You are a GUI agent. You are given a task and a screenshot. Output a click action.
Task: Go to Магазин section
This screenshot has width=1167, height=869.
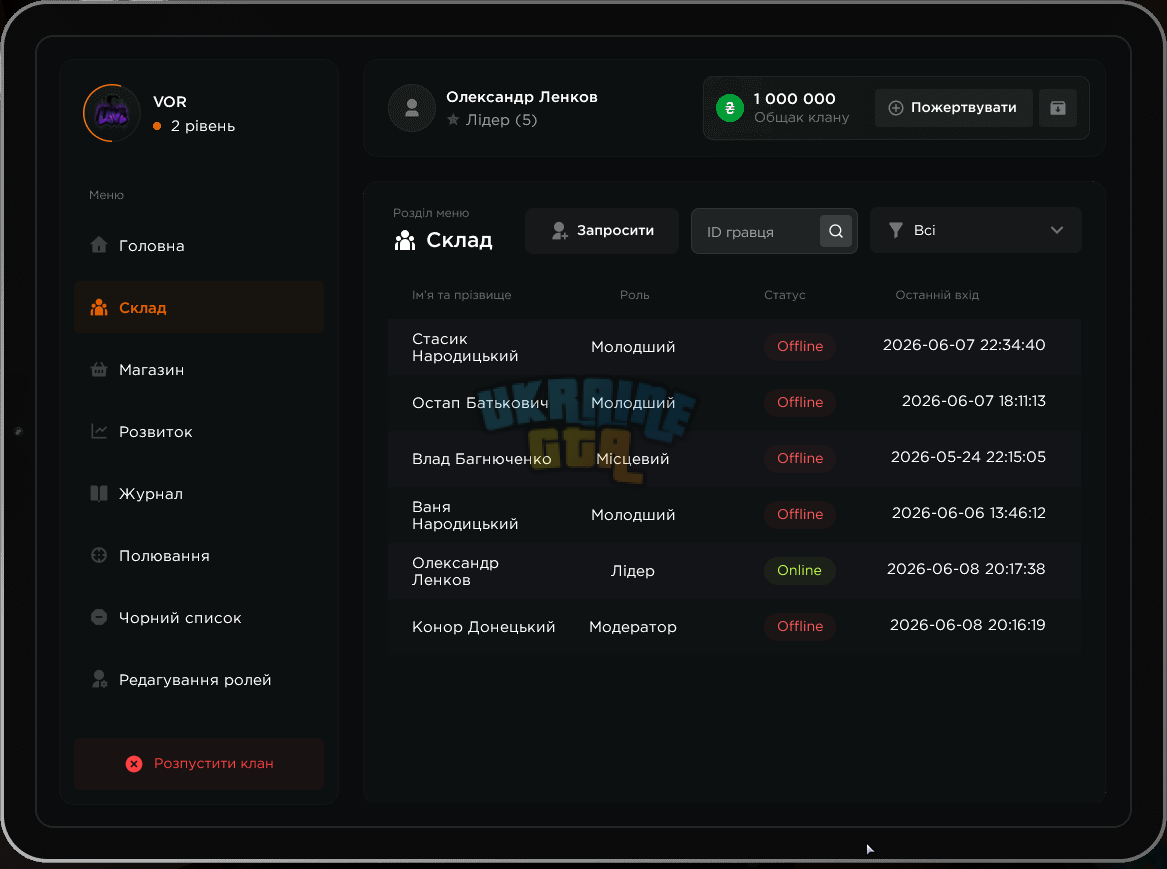(x=199, y=370)
